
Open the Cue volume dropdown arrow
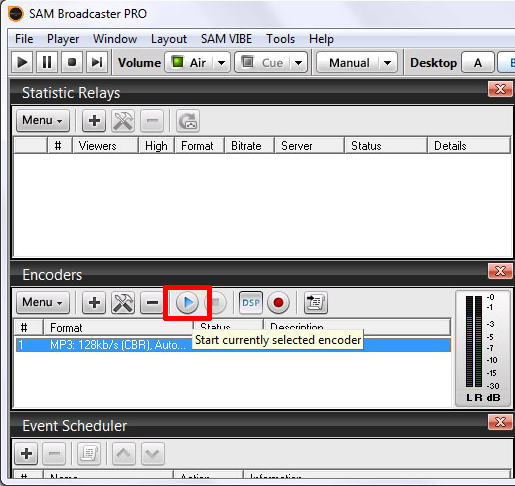tap(298, 63)
